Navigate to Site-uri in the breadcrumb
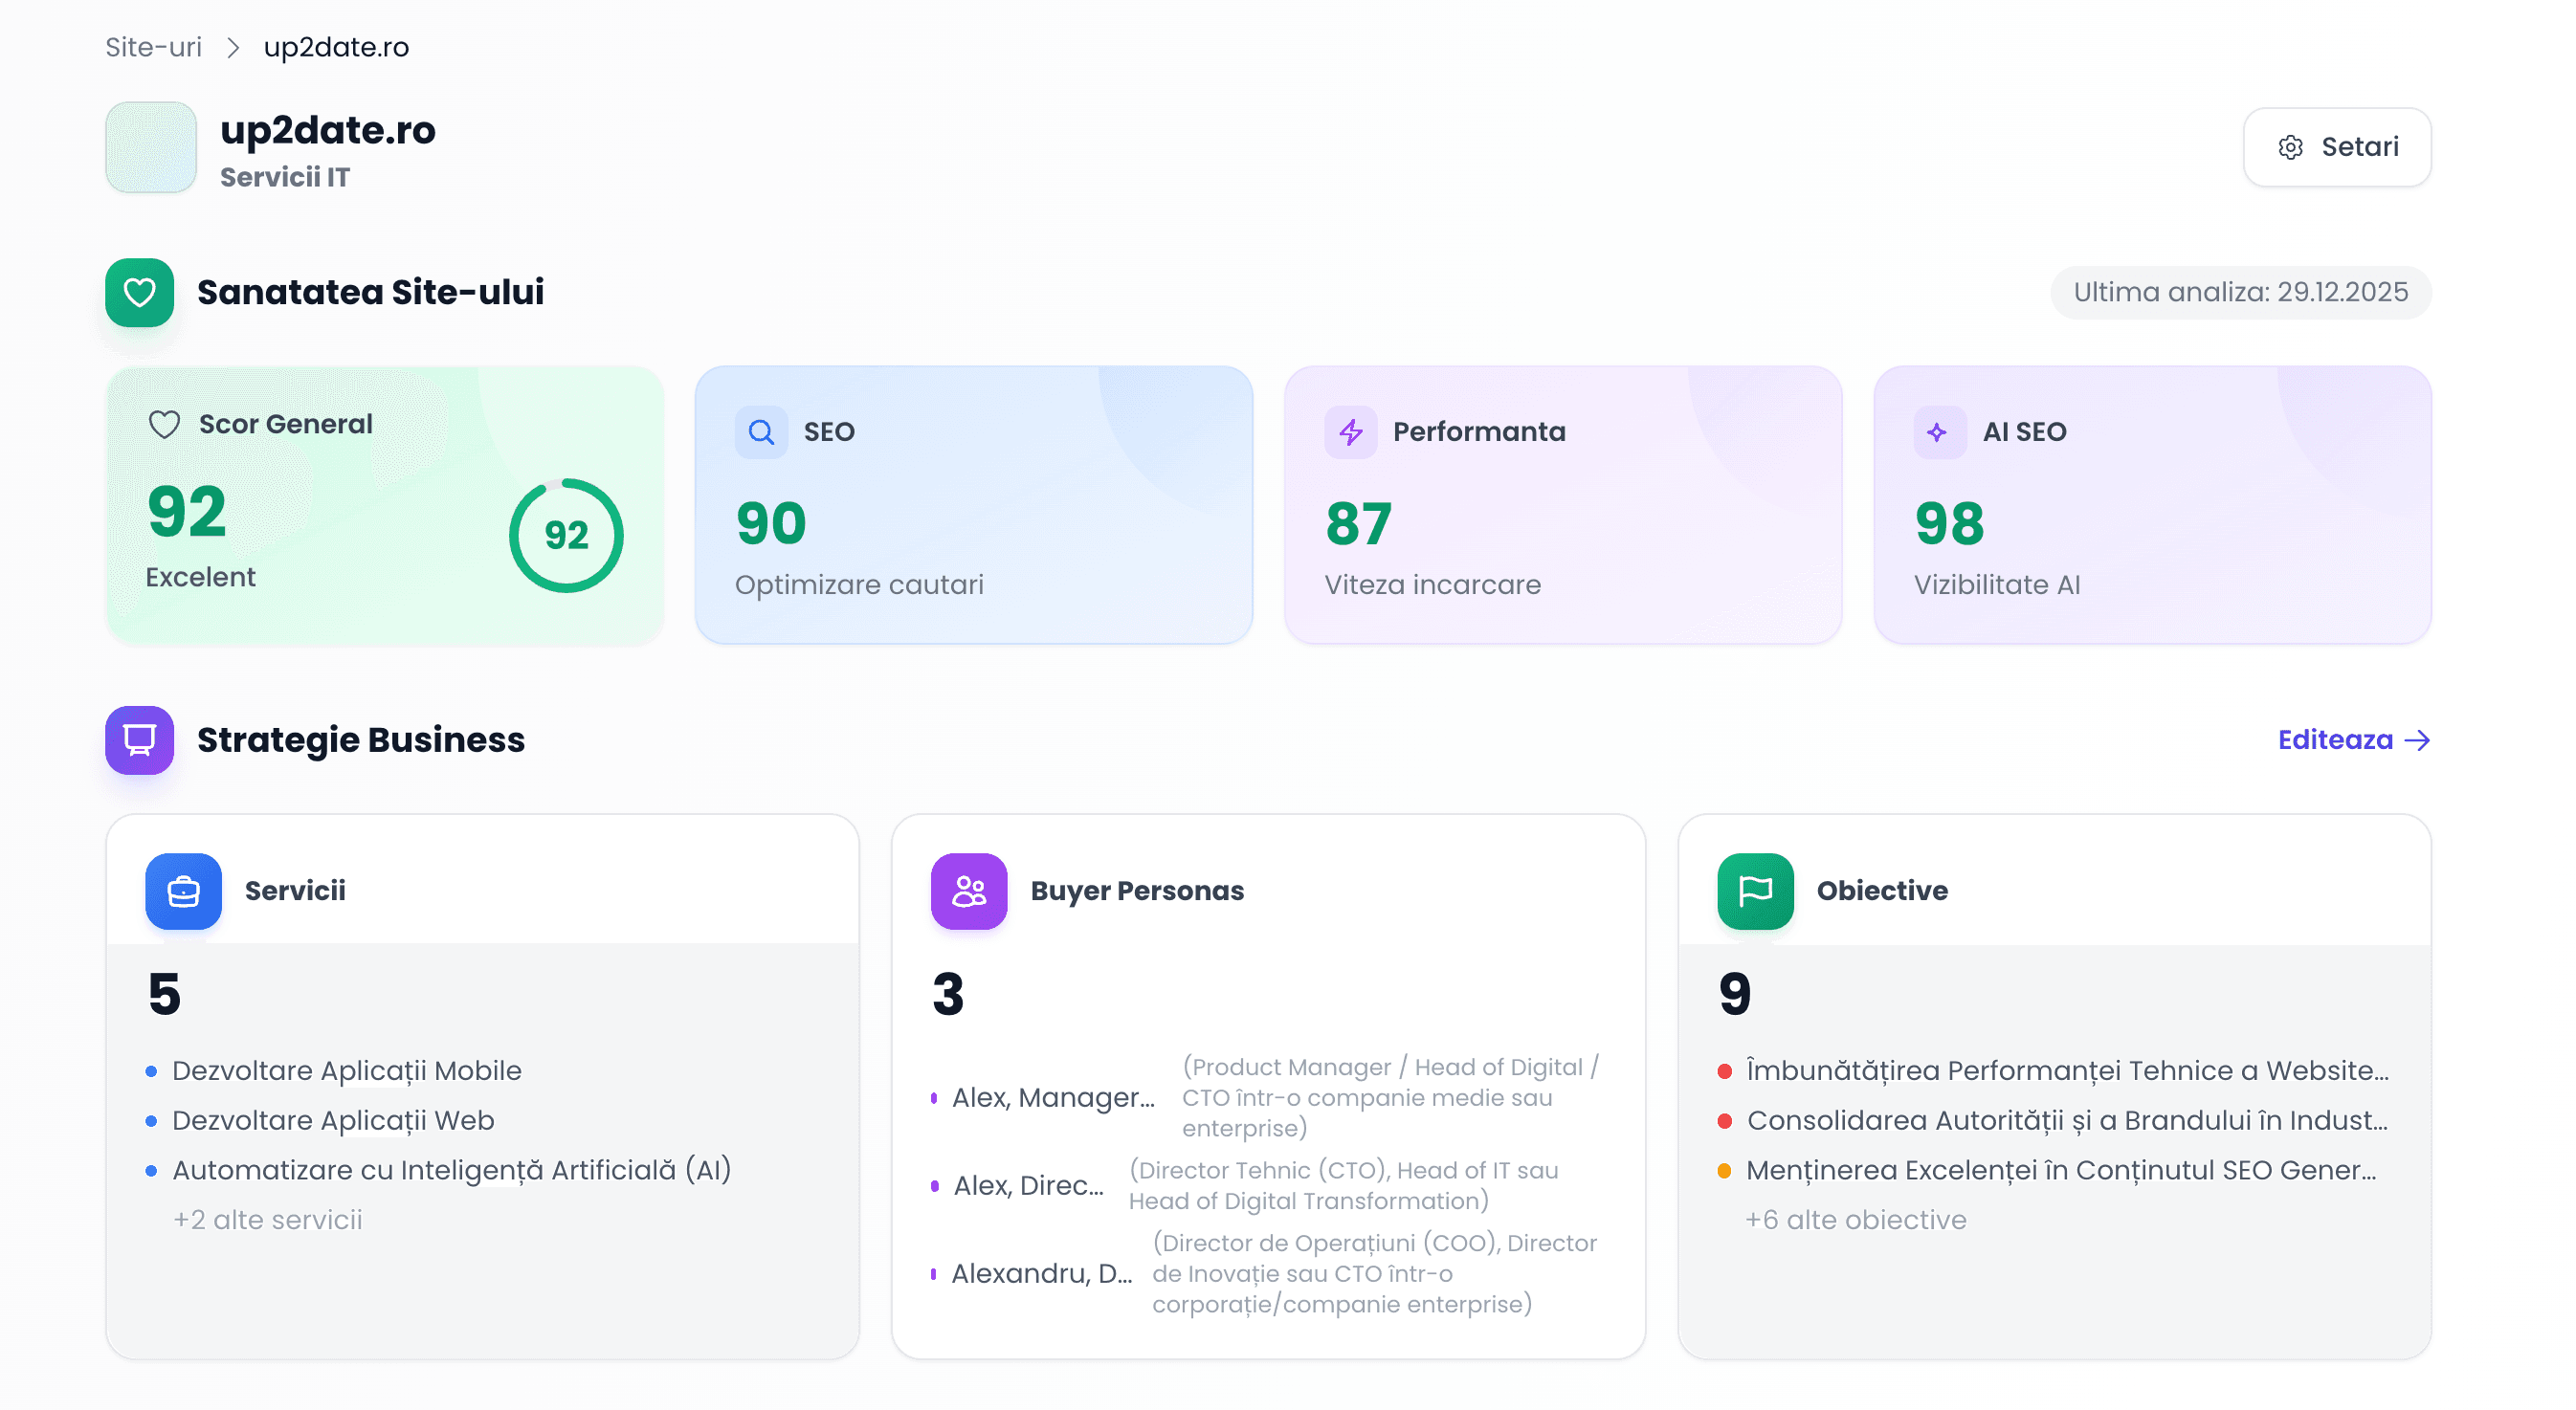2576x1410 pixels. (x=153, y=46)
